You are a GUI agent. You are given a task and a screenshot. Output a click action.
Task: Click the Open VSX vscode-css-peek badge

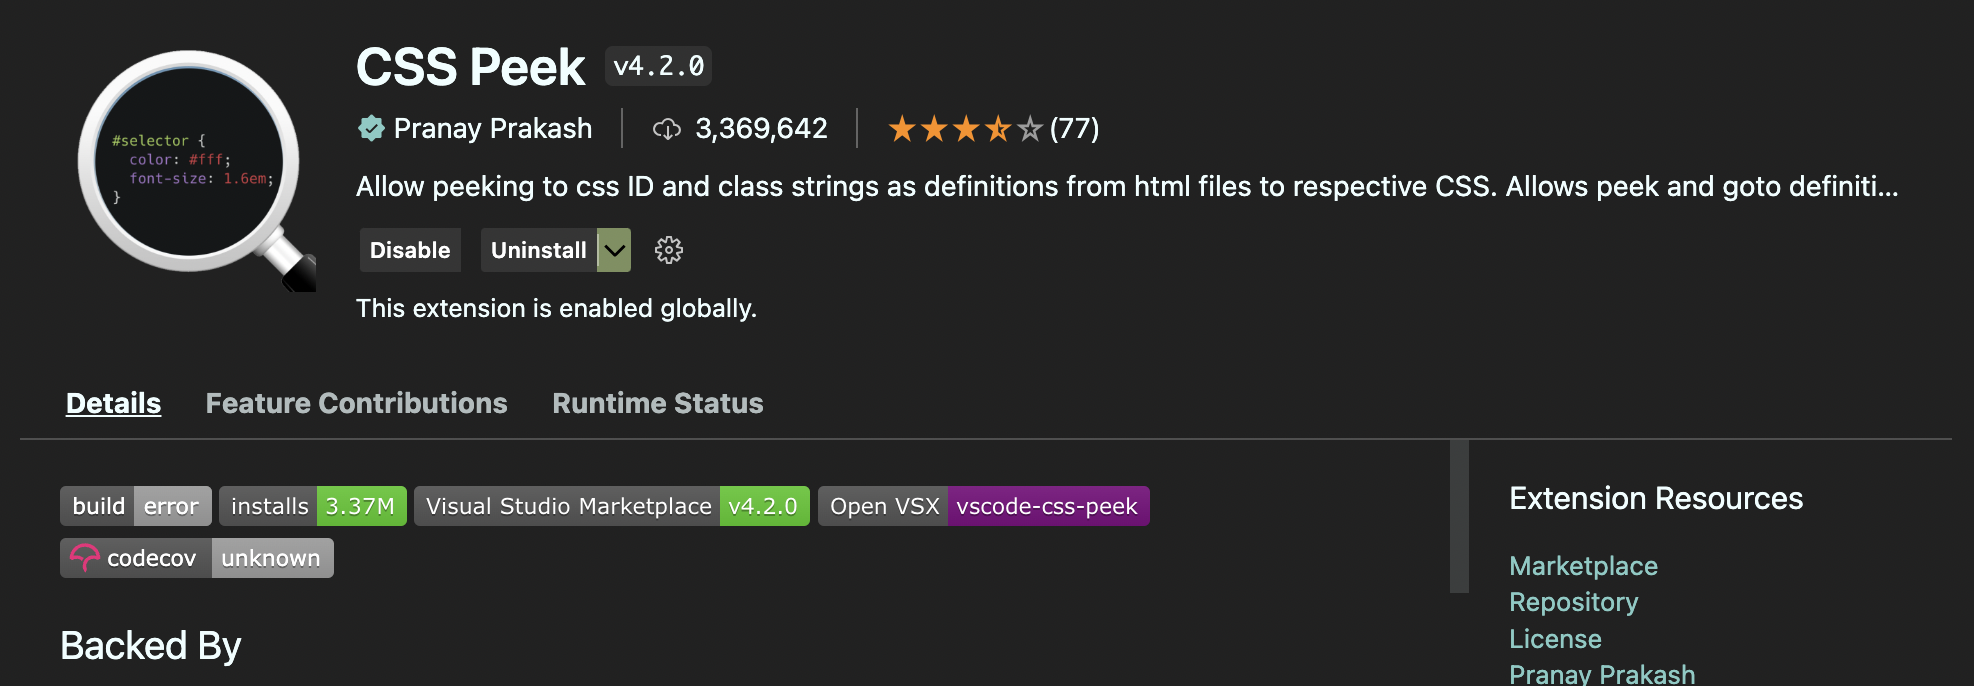pos(983,506)
